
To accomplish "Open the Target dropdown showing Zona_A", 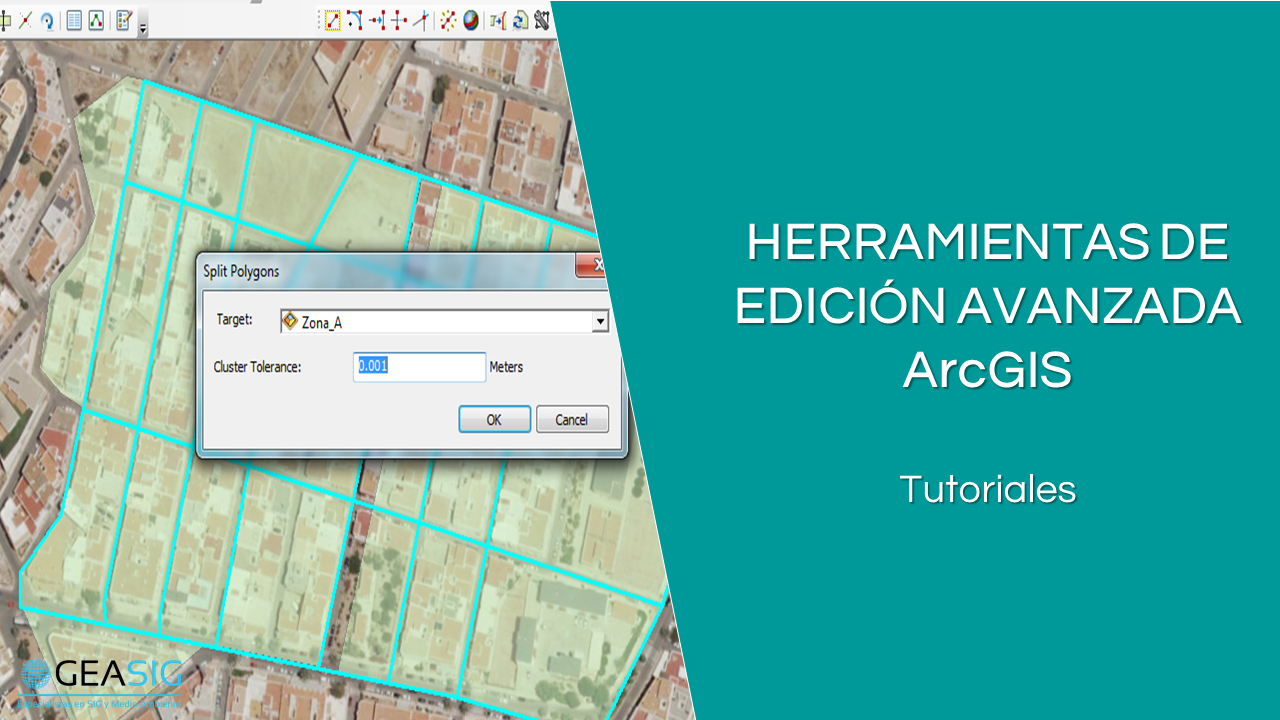I will click(599, 322).
